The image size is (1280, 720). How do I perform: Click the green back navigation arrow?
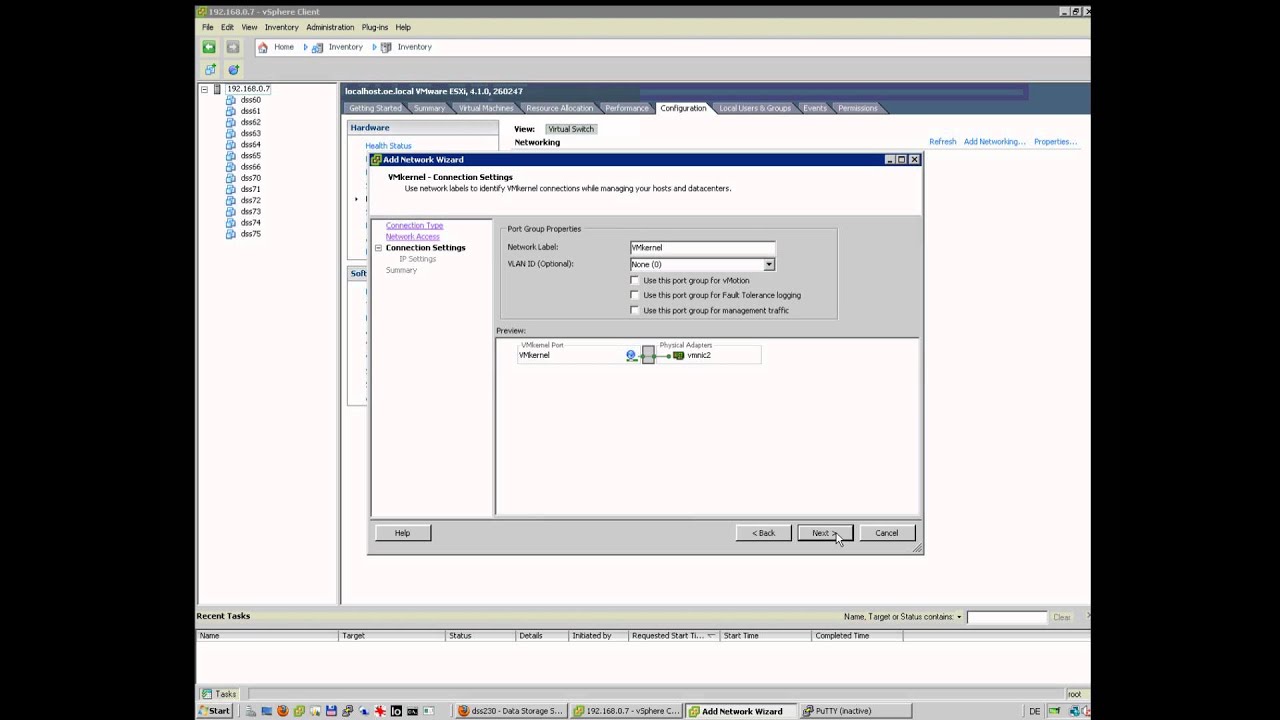(x=209, y=47)
